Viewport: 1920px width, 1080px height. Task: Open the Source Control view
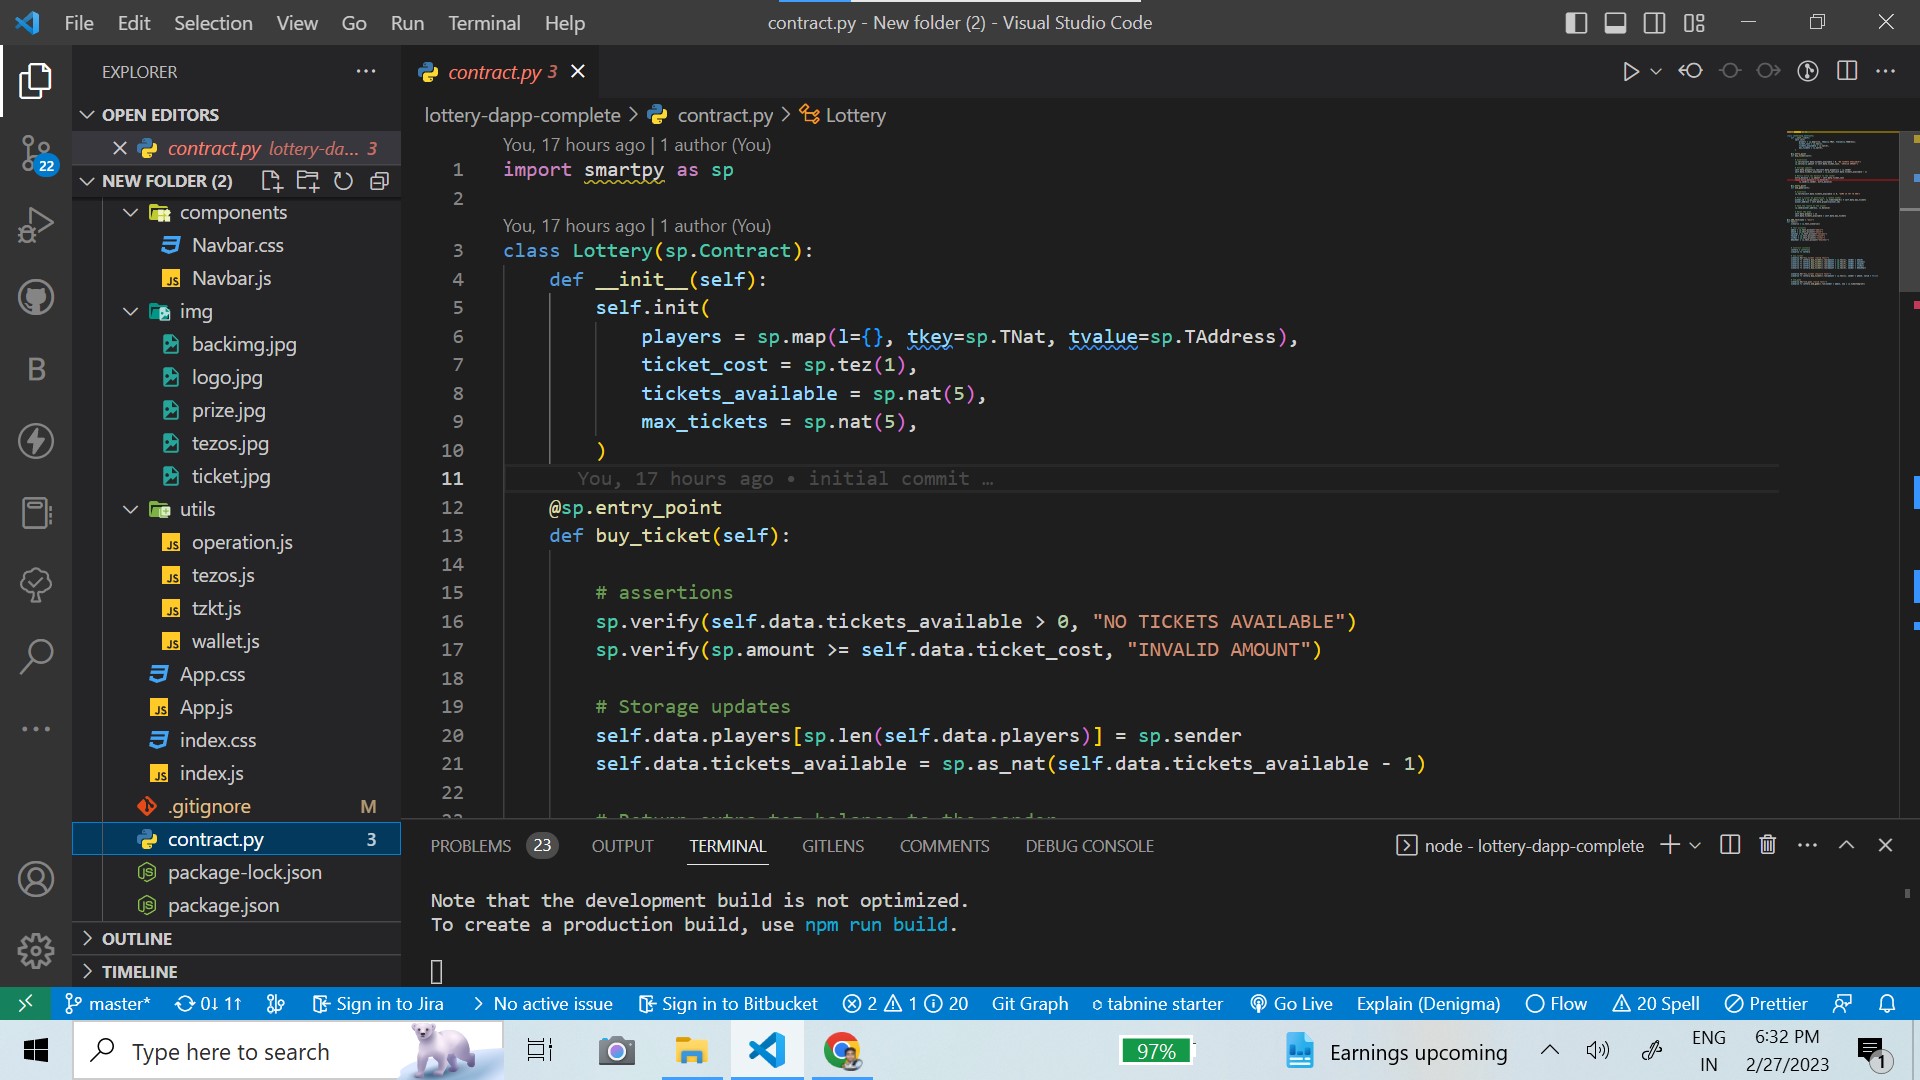pos(36,153)
